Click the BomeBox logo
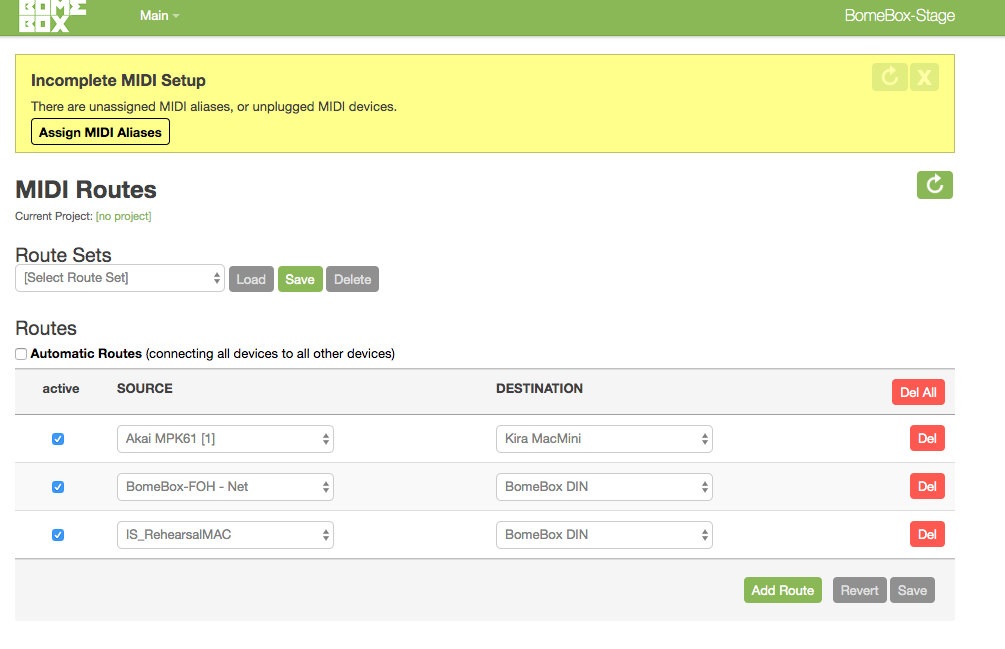 53,16
